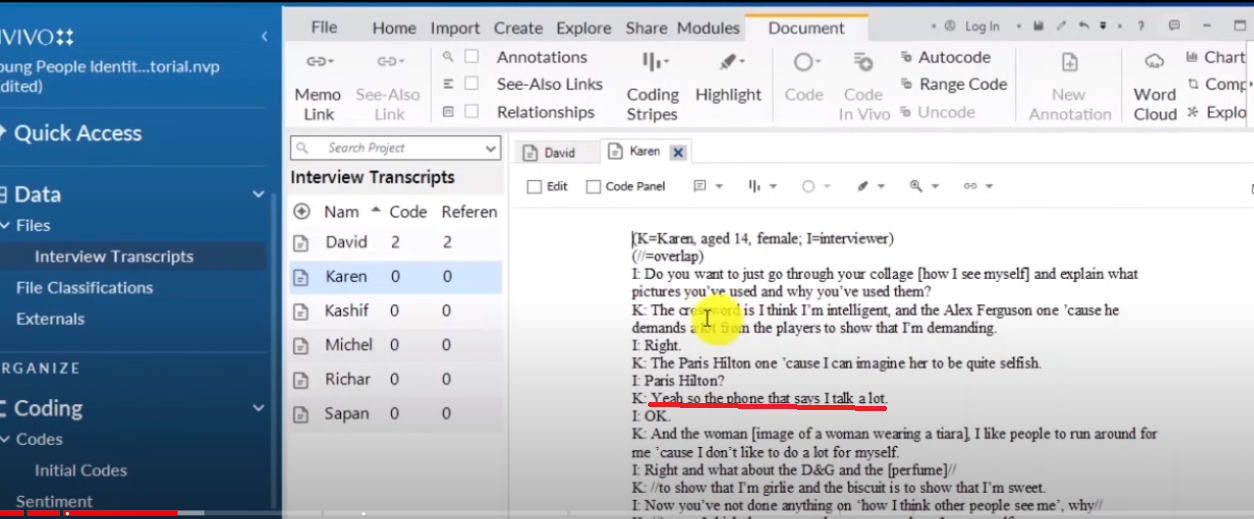Click the See-Also Link ribbon icon
This screenshot has width=1254, height=519.
[x=389, y=62]
